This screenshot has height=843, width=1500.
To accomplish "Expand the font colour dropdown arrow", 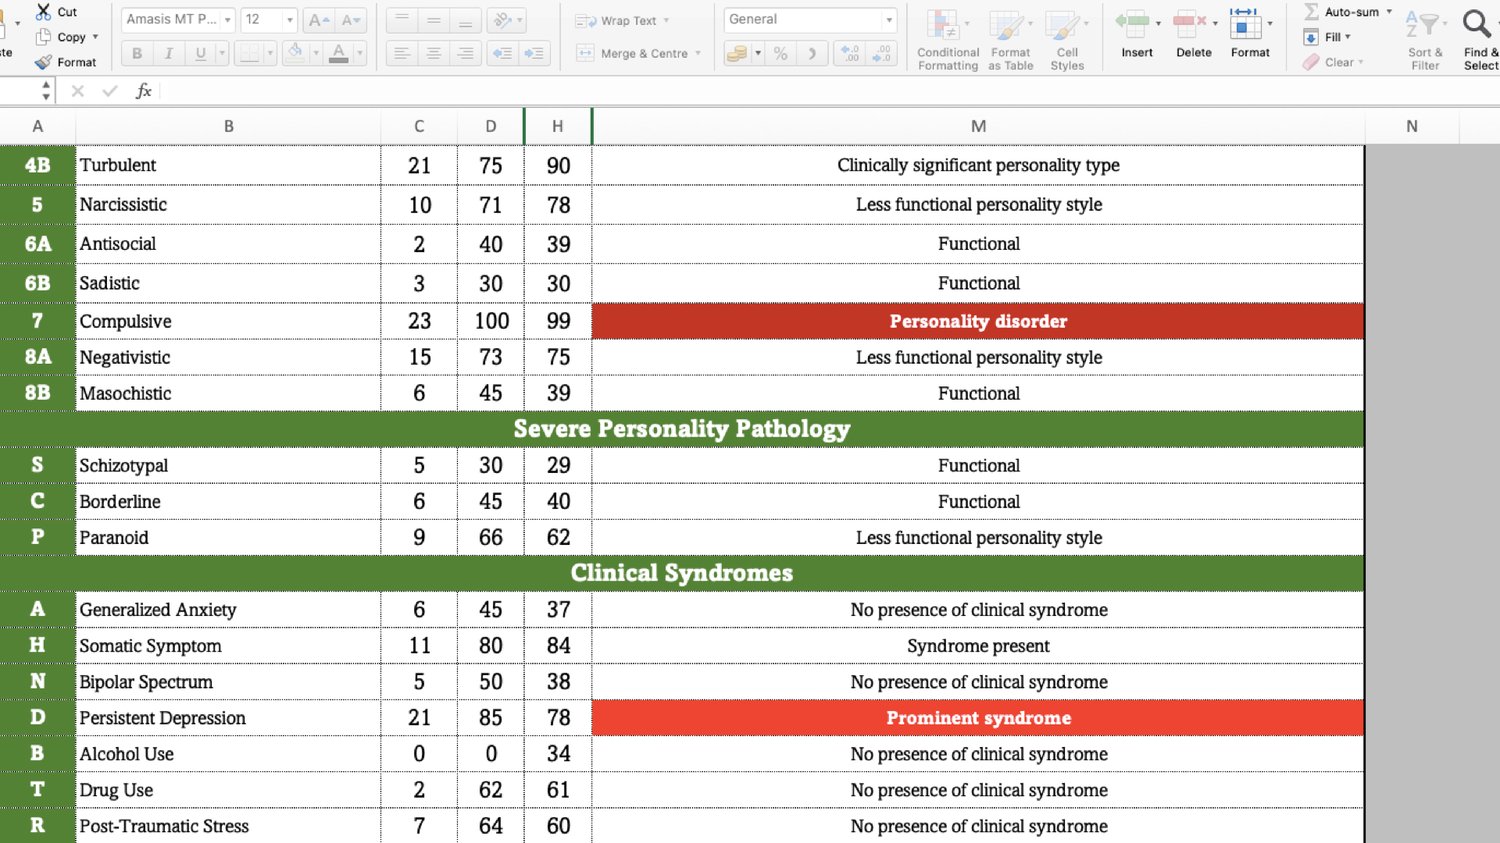I will point(359,53).
